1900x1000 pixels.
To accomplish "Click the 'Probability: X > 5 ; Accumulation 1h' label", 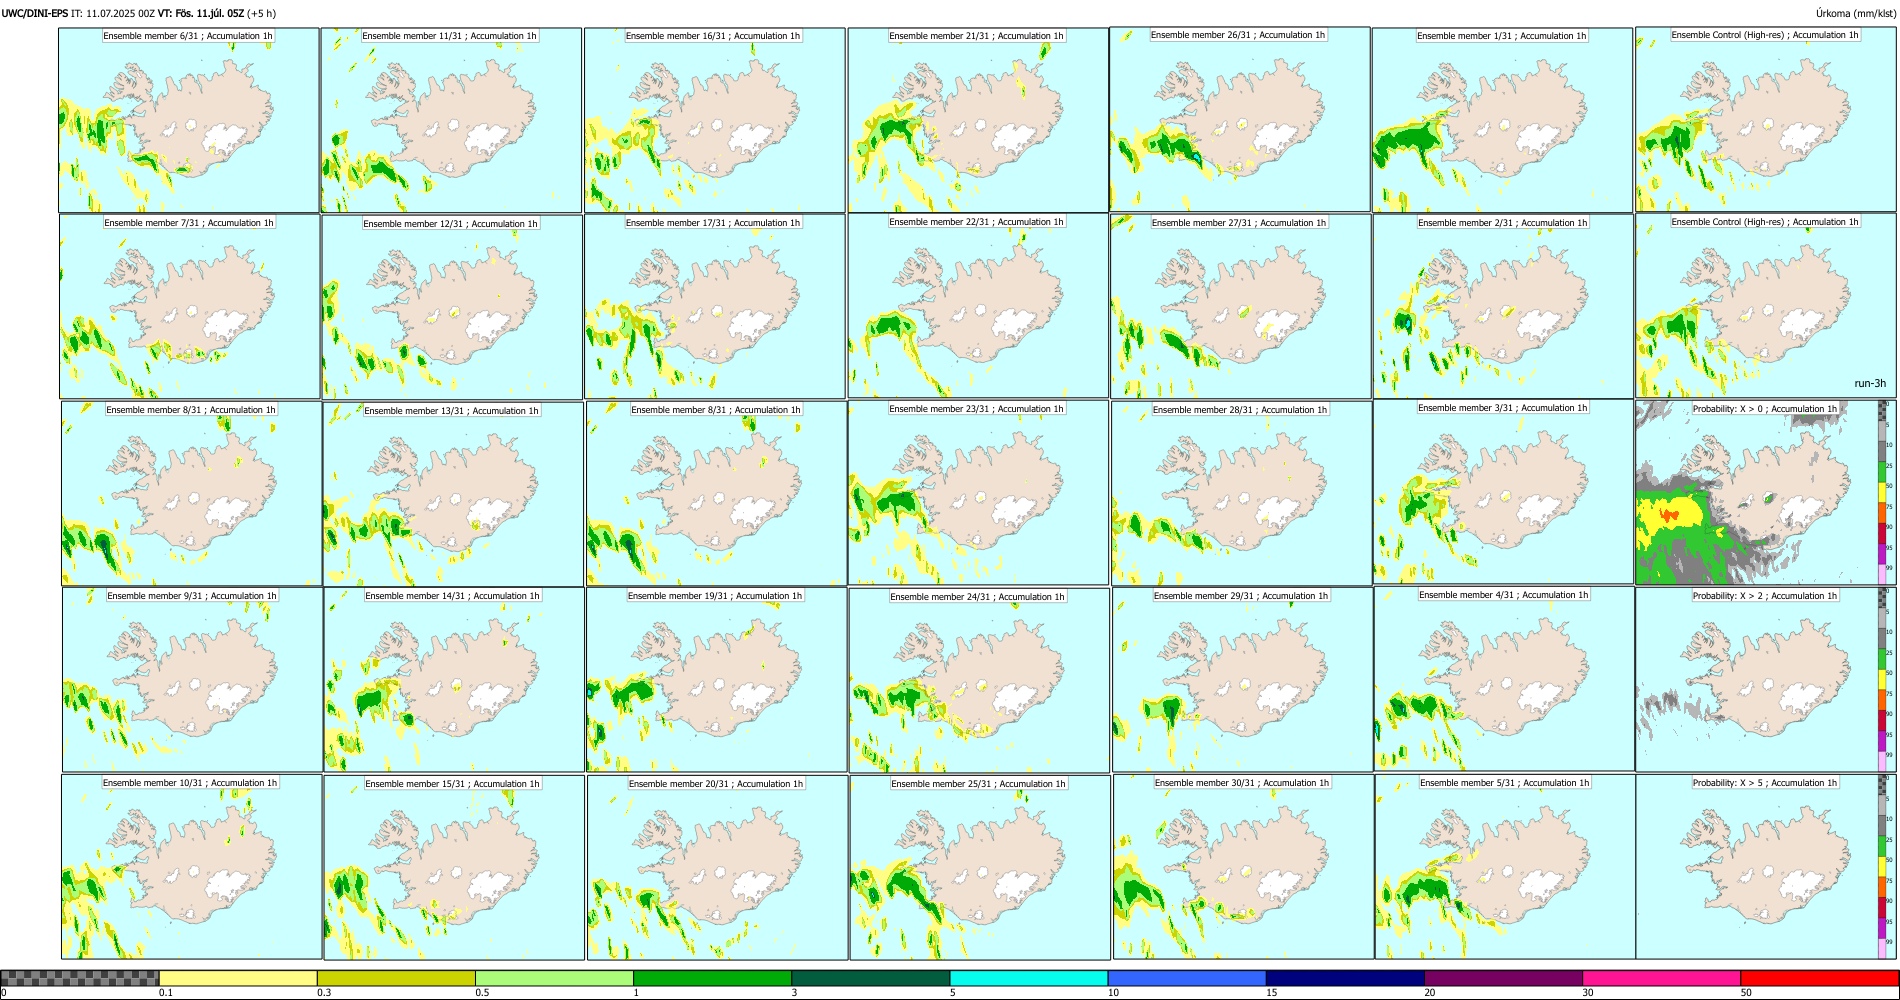I will [x=1765, y=783].
